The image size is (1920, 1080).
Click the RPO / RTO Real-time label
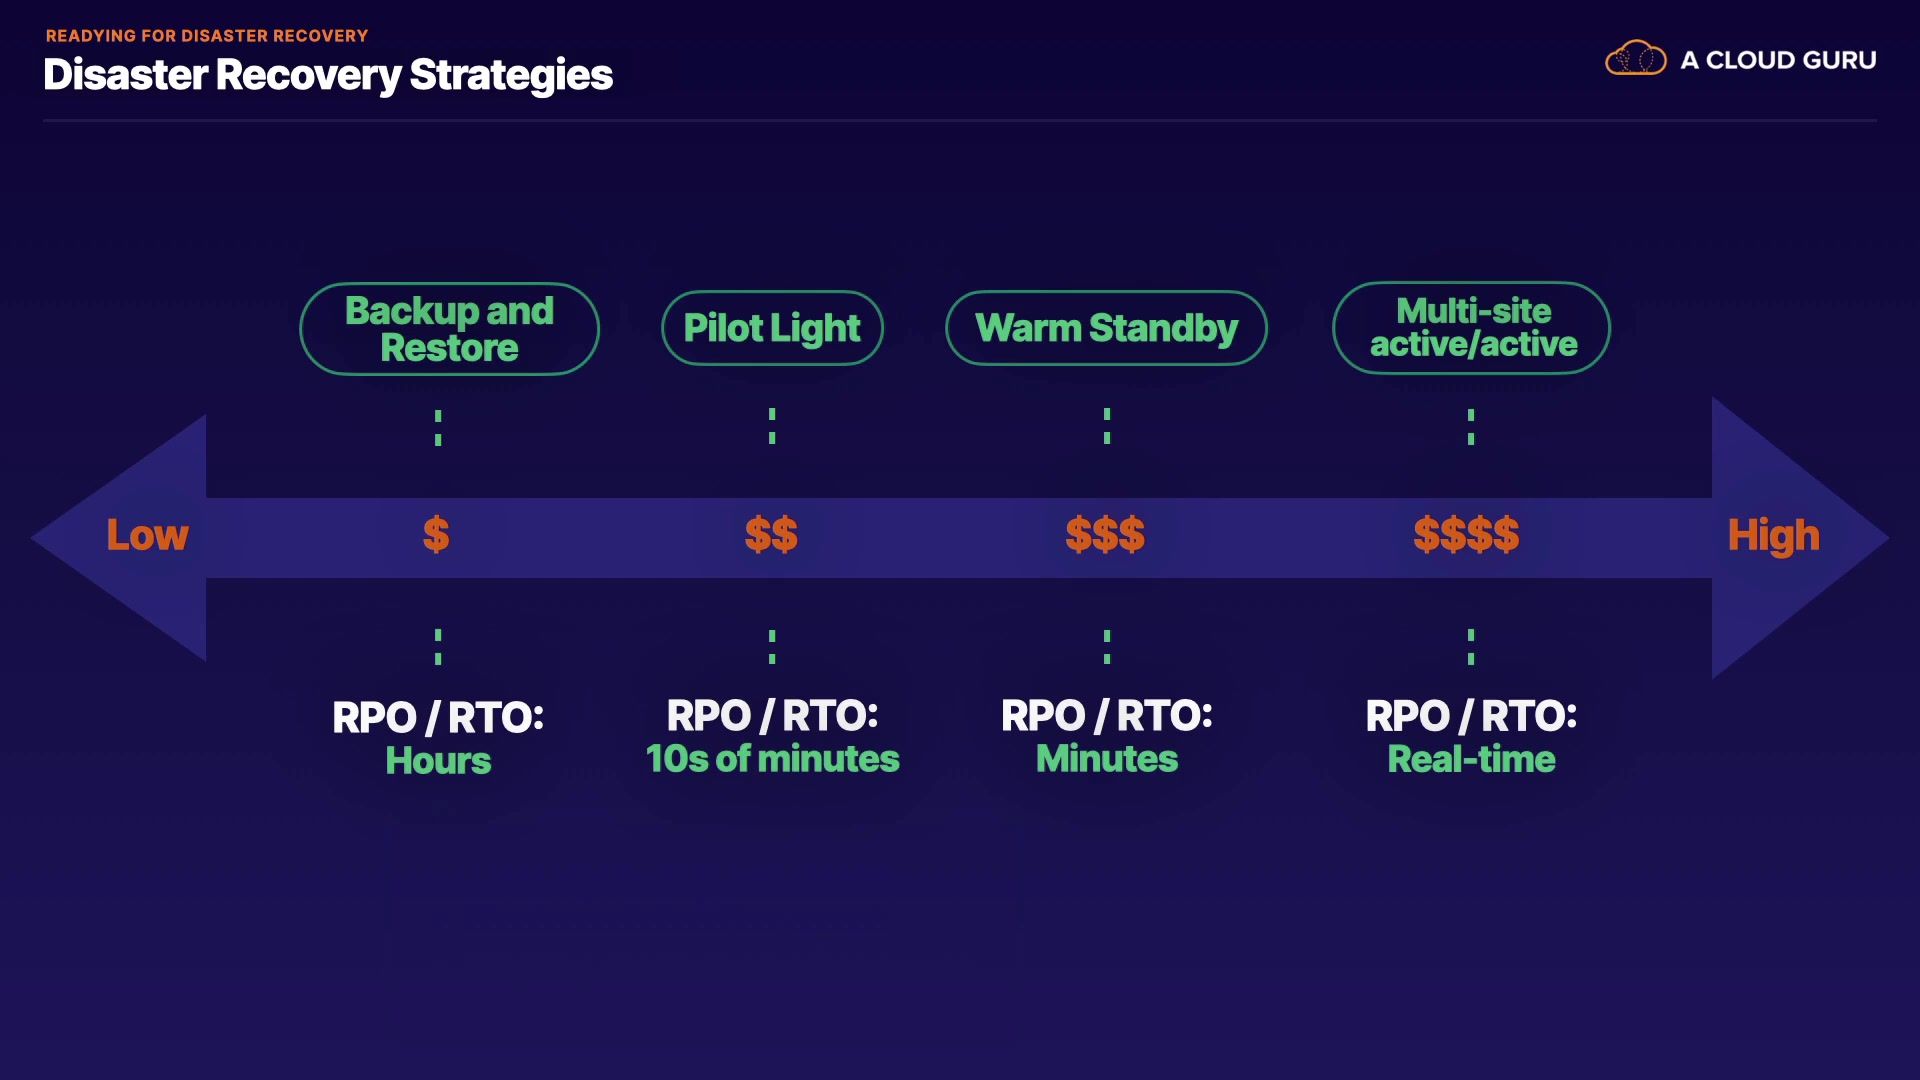point(1471,737)
